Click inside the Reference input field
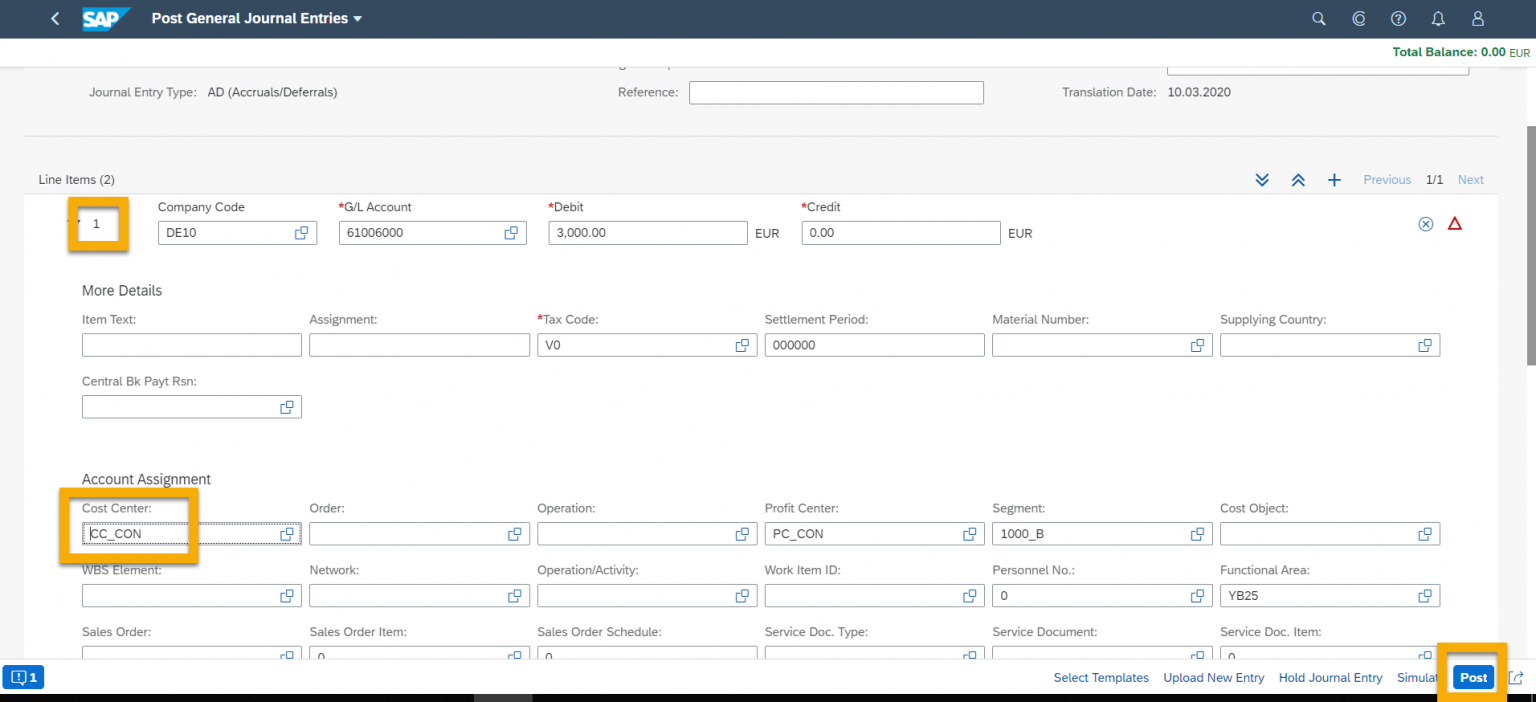1536x702 pixels. coord(836,92)
